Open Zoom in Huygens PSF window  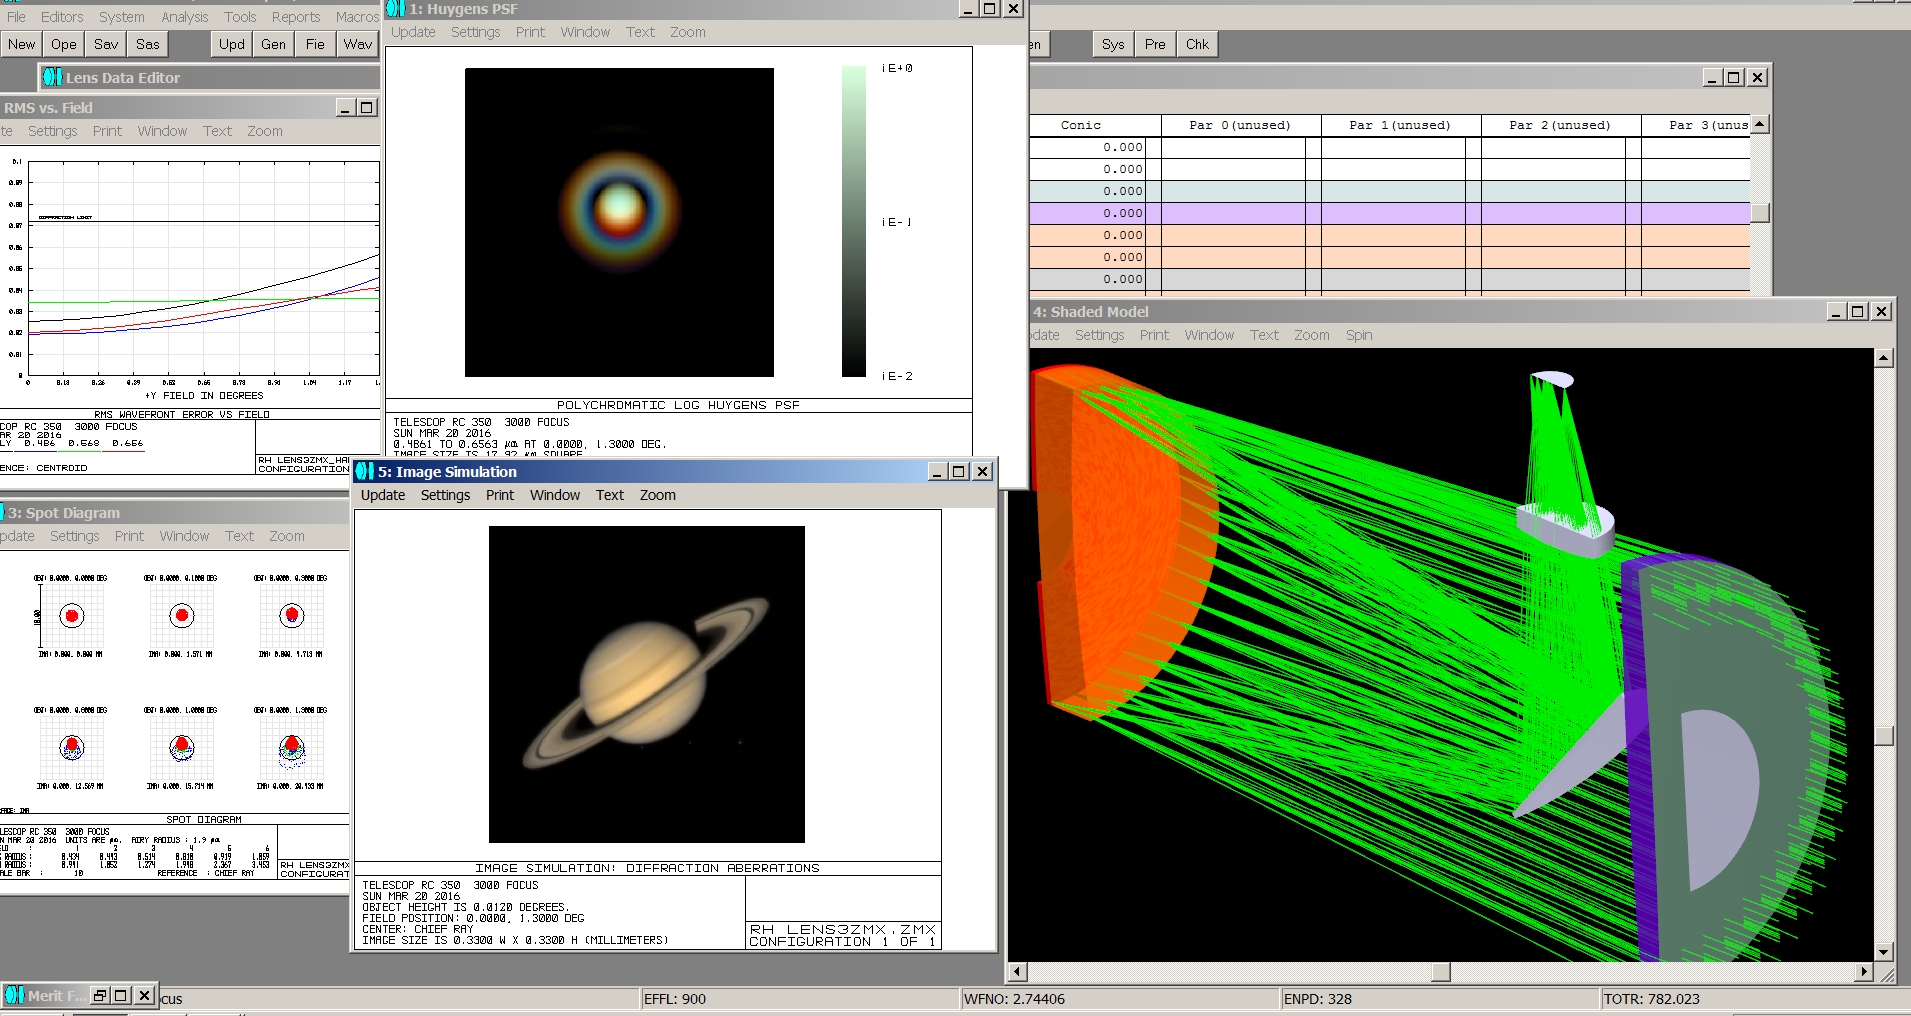tap(688, 32)
